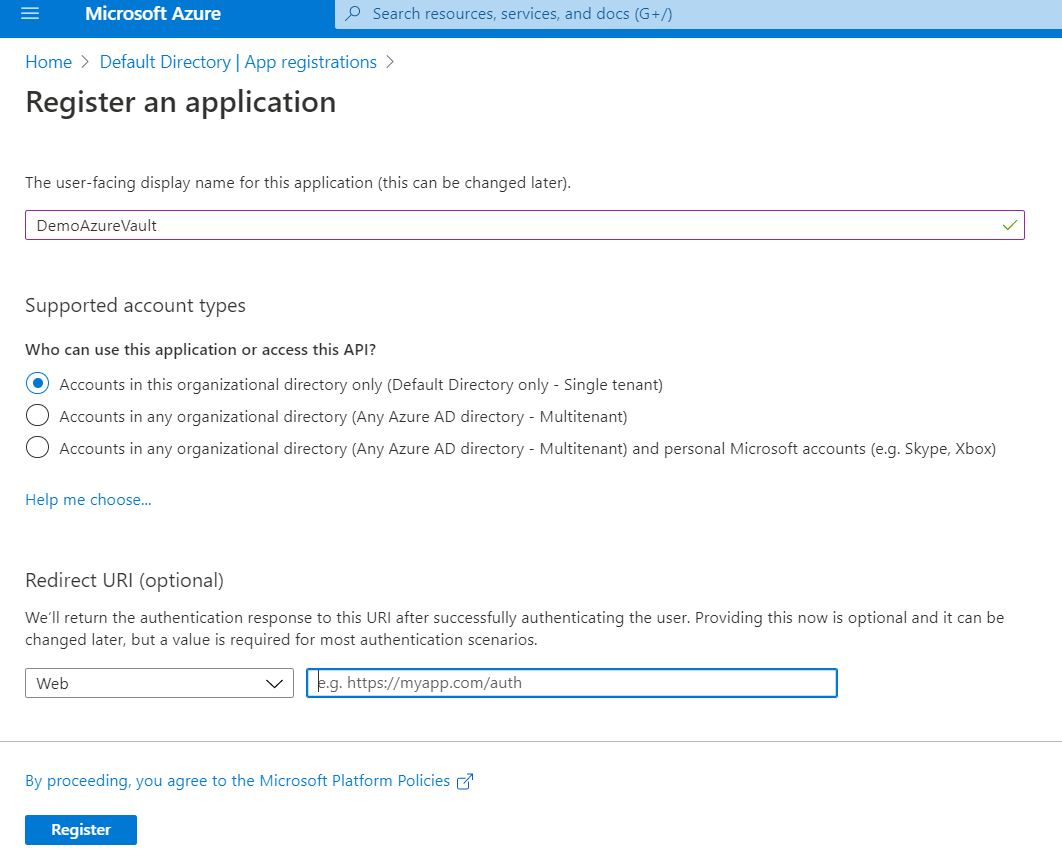The image size is (1062, 856).
Task: Click 'Who can use this application' question text
Action: coord(200,349)
